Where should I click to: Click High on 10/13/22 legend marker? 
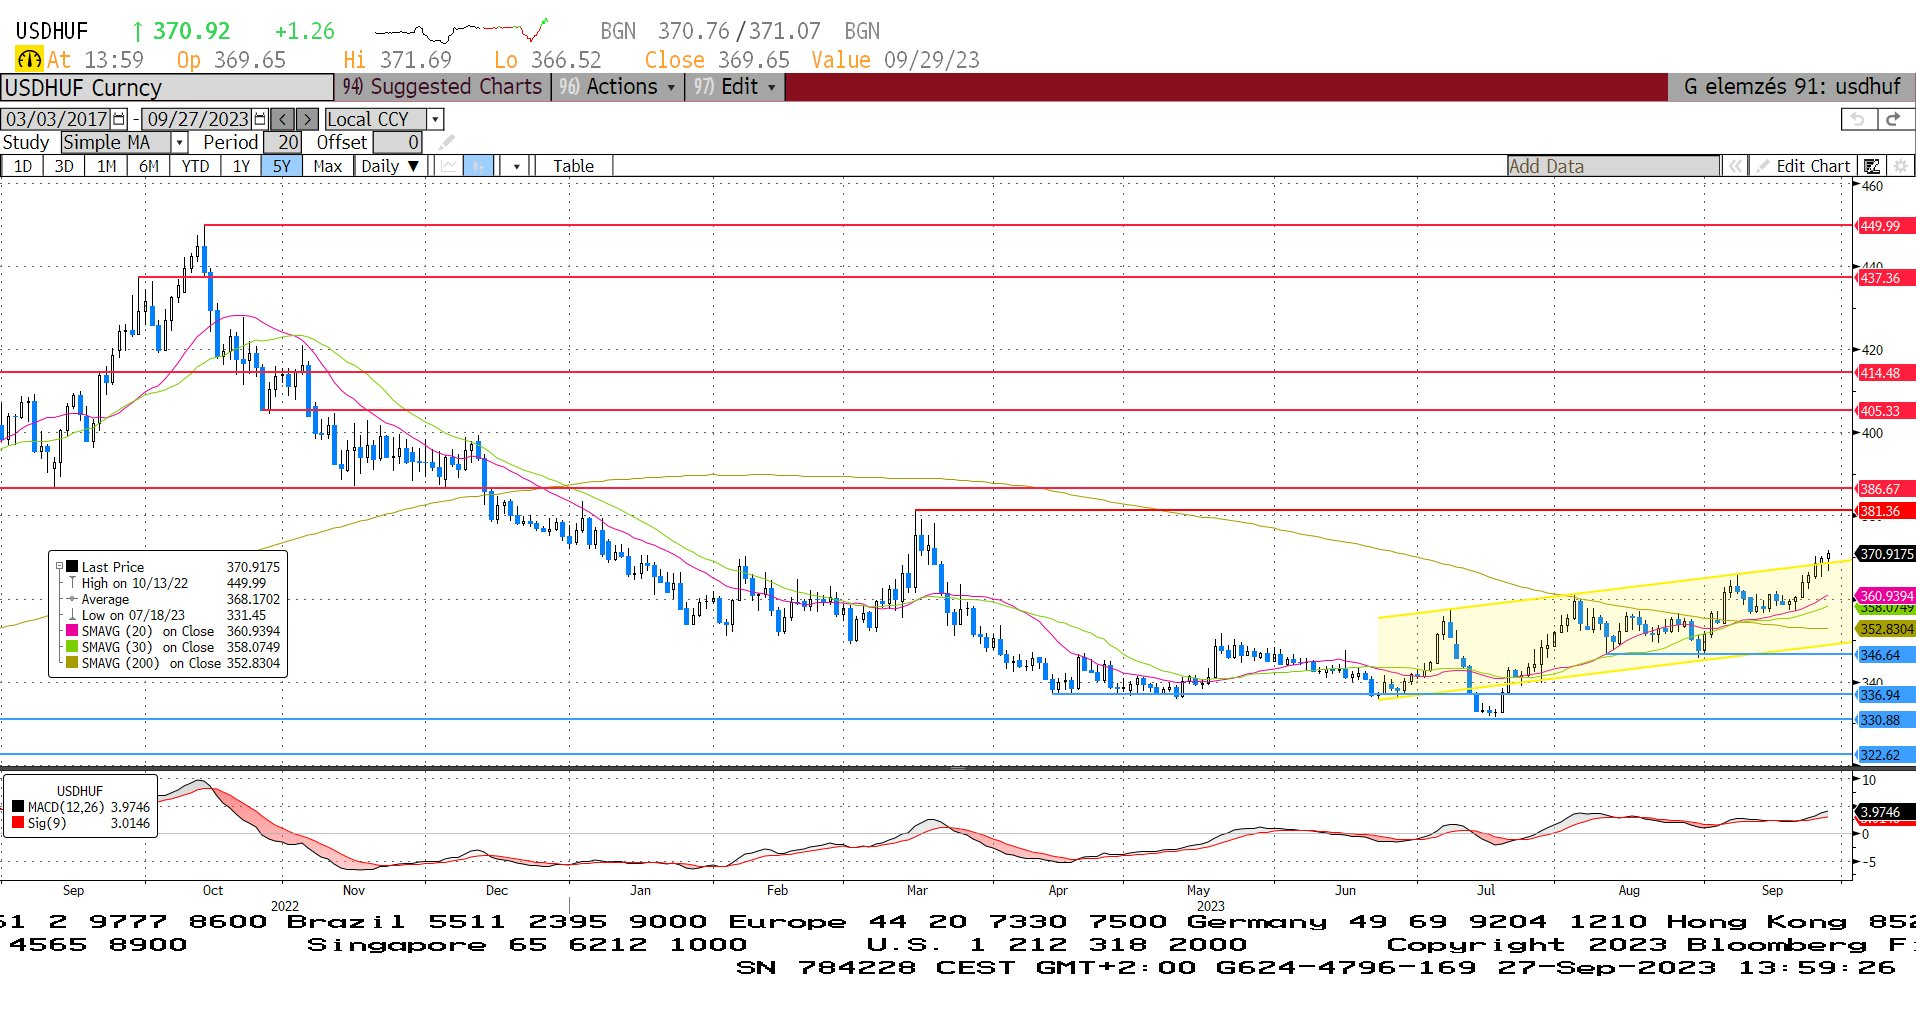(x=72, y=583)
